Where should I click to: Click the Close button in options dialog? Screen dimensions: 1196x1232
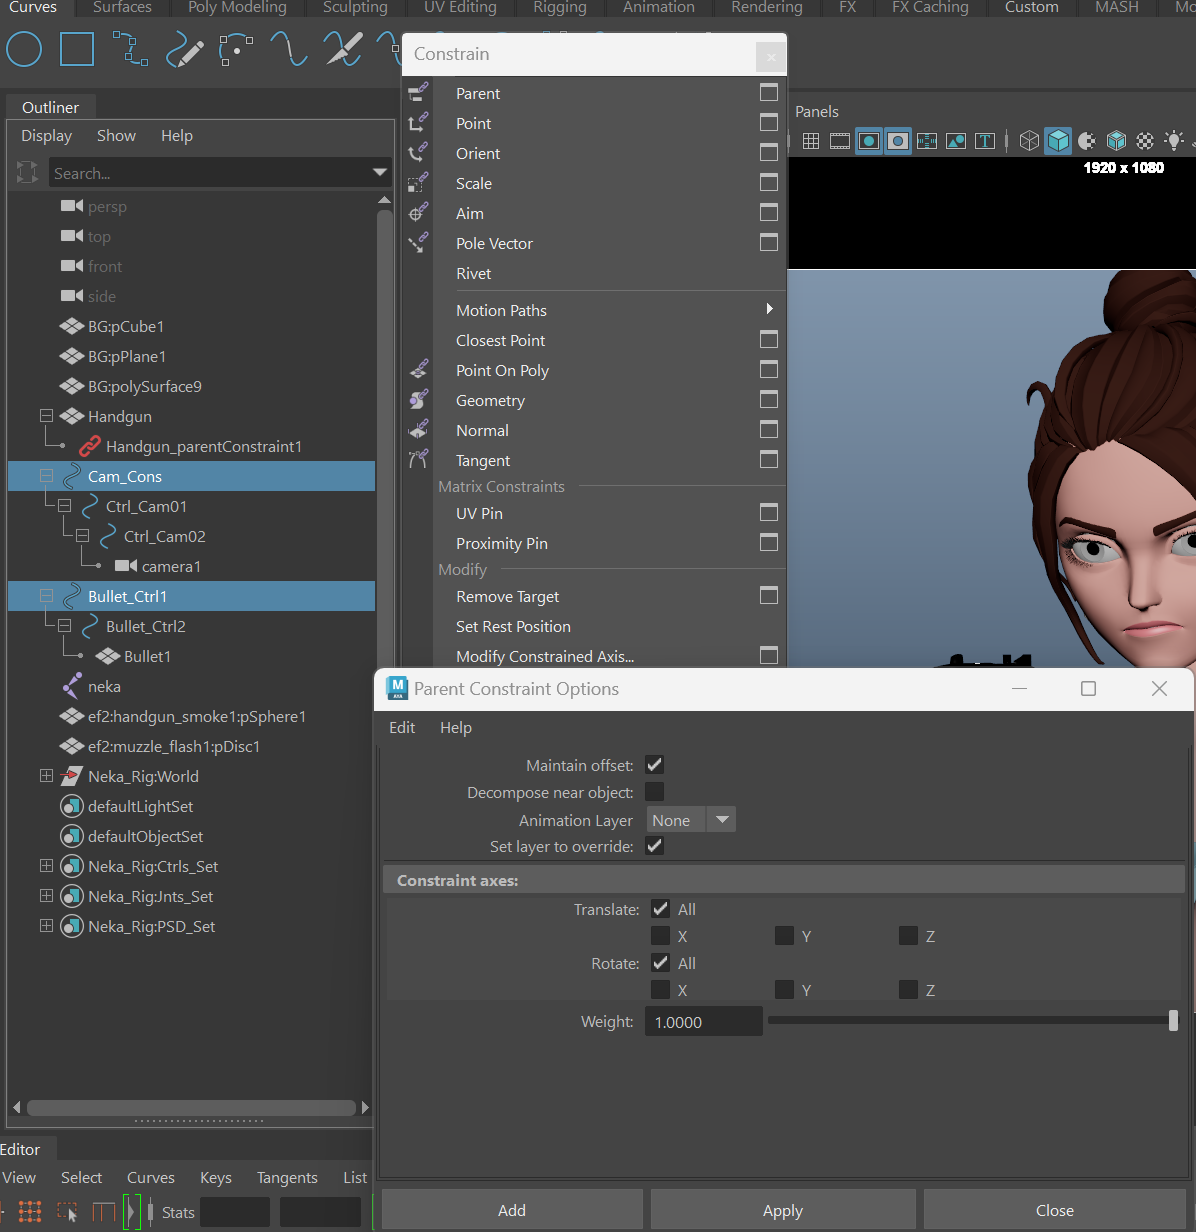(1055, 1210)
